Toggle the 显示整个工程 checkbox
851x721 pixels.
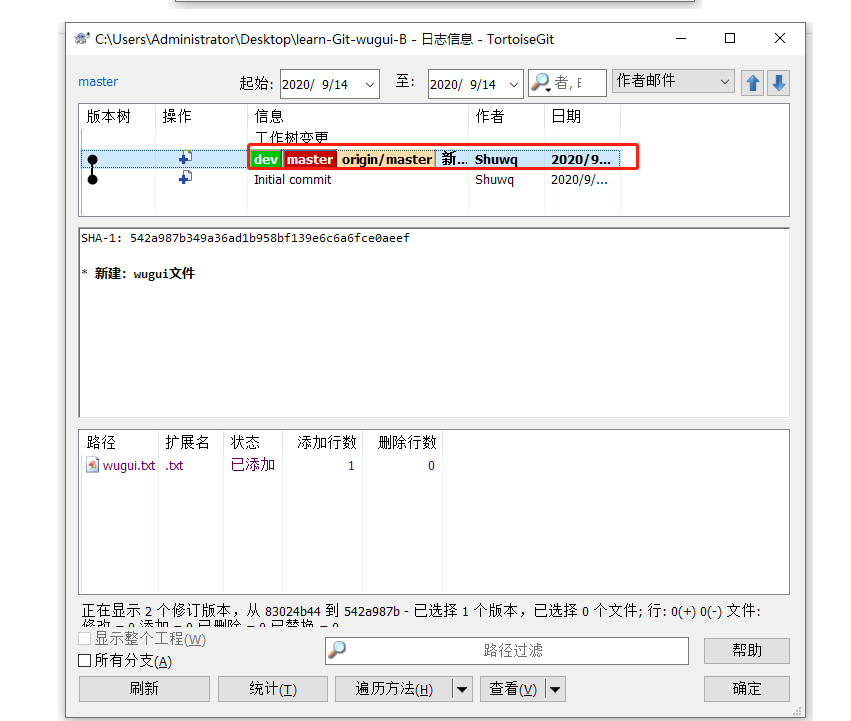point(85,638)
